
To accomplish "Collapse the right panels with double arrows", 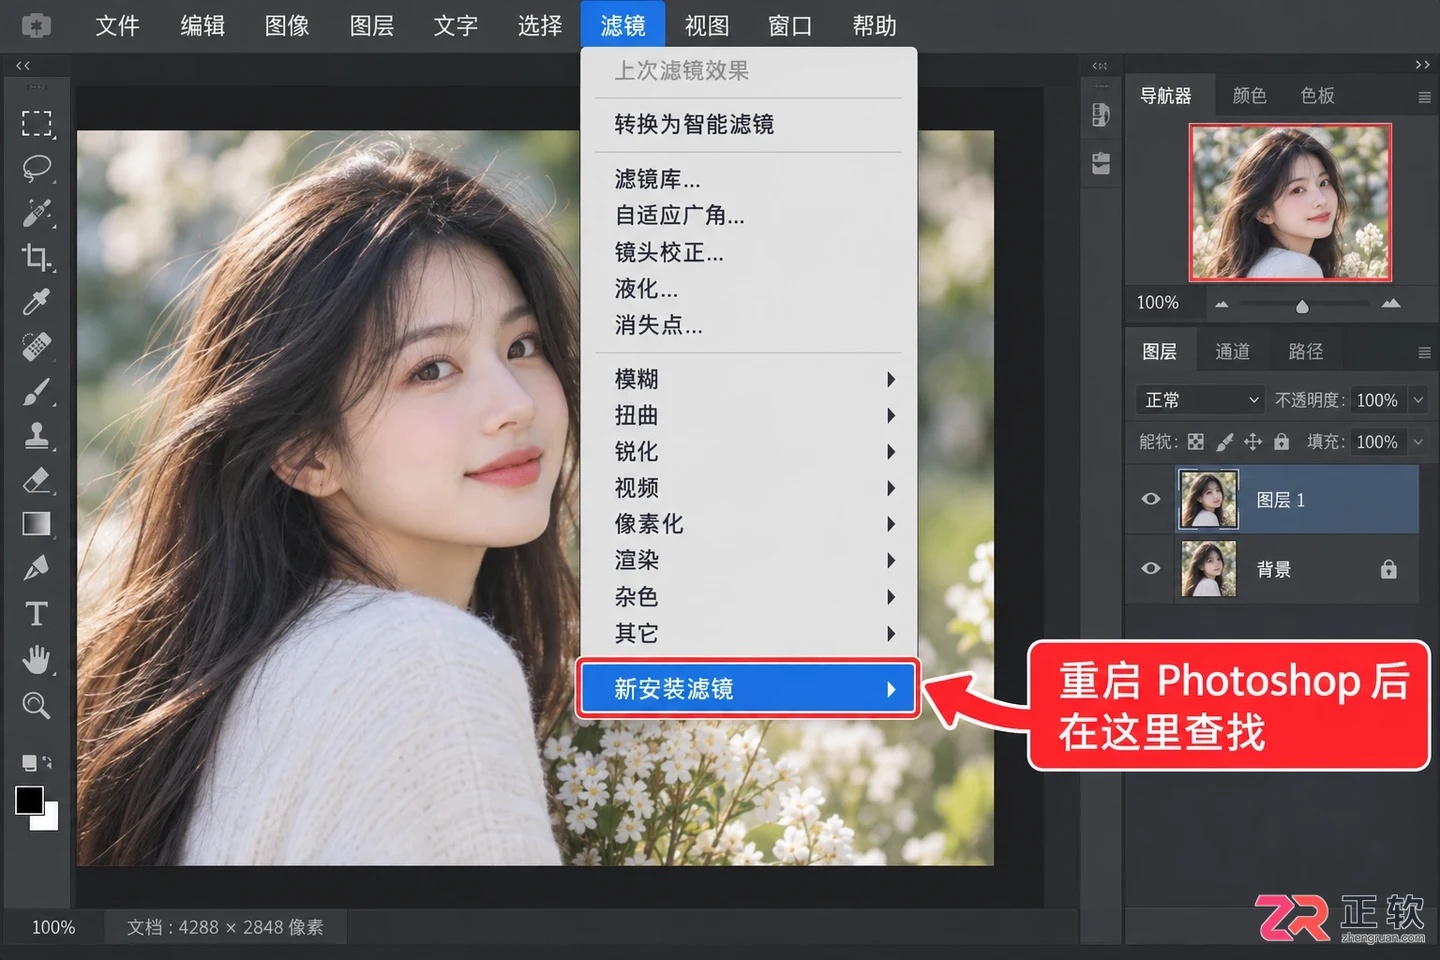I will pos(1422,65).
